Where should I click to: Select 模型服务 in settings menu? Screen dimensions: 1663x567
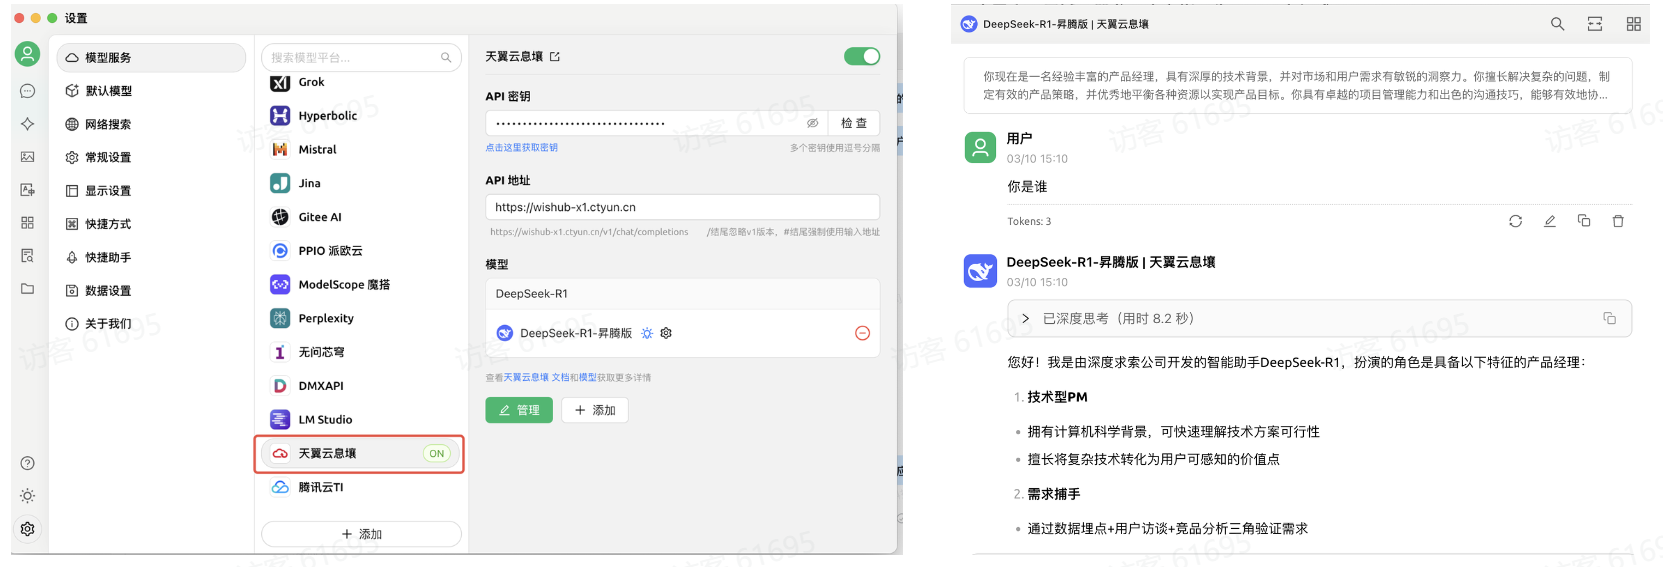pyautogui.click(x=151, y=58)
